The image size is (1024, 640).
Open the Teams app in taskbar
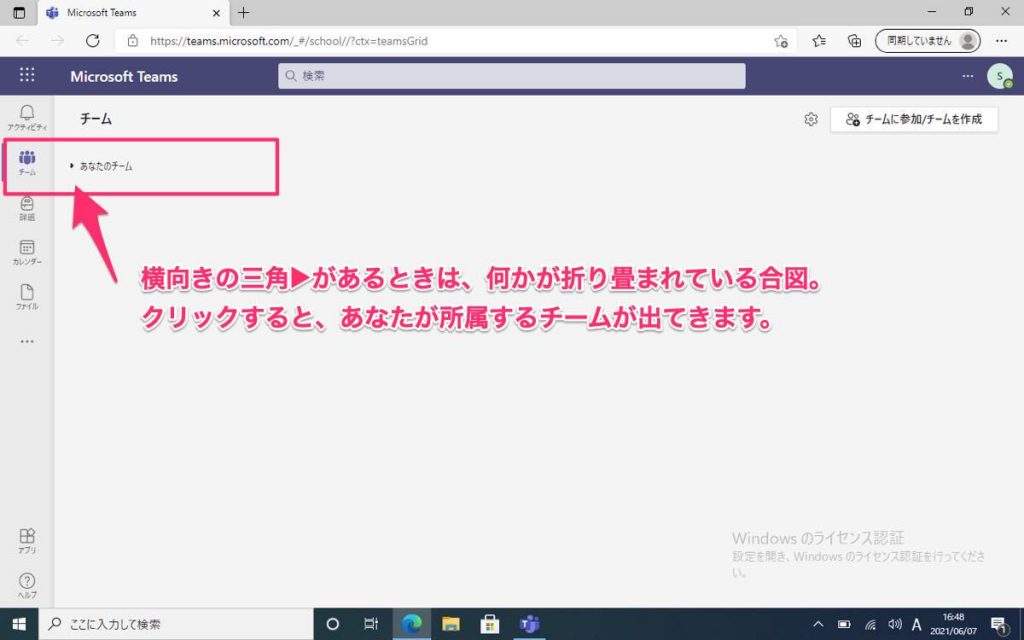[x=529, y=624]
